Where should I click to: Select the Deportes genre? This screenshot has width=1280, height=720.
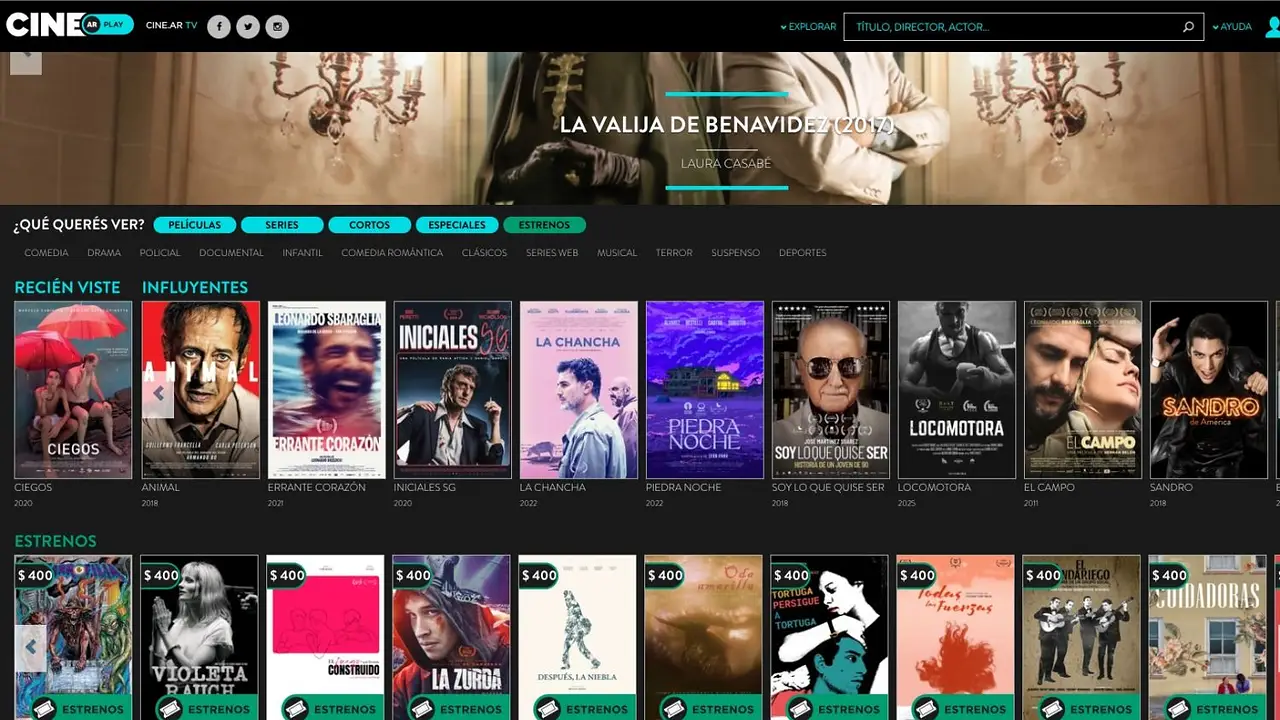coord(803,253)
